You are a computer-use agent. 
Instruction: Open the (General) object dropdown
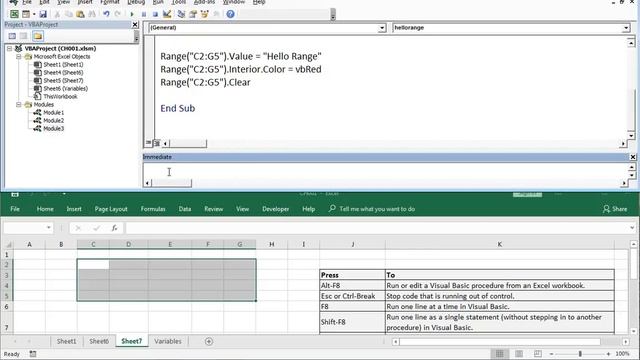pyautogui.click(x=382, y=28)
